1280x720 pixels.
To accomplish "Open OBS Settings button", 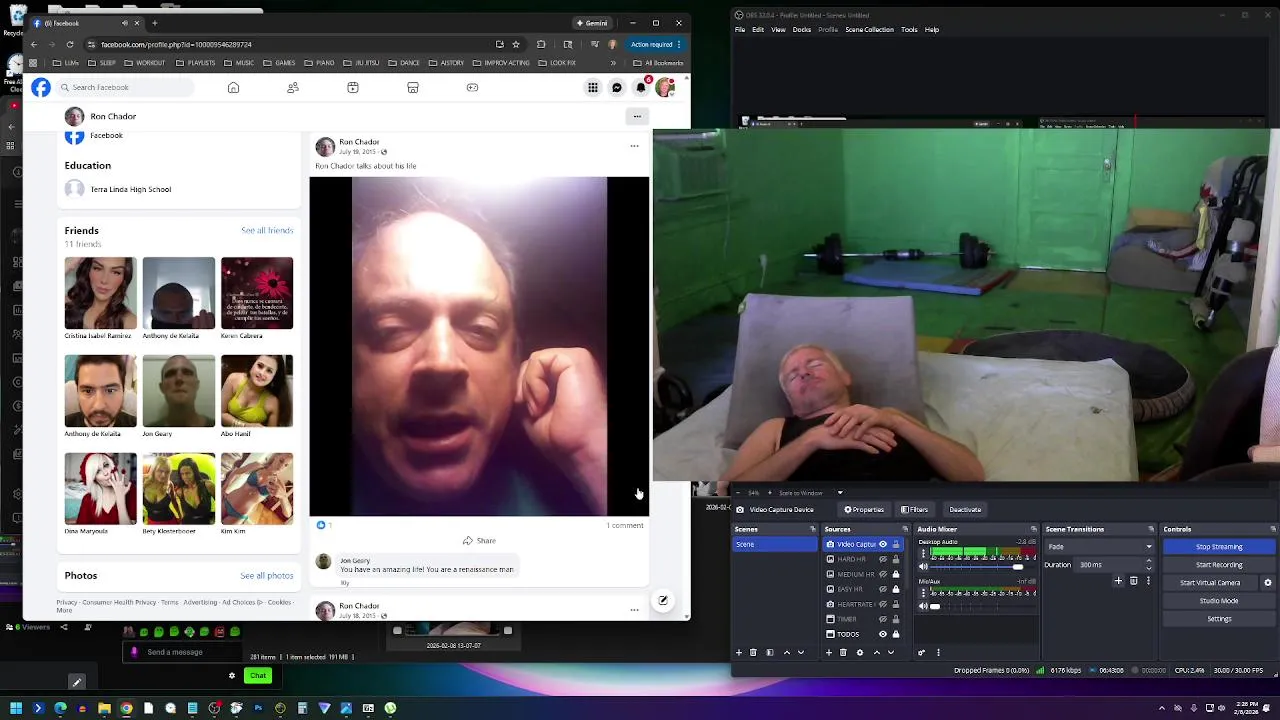I will pyautogui.click(x=1219, y=619).
